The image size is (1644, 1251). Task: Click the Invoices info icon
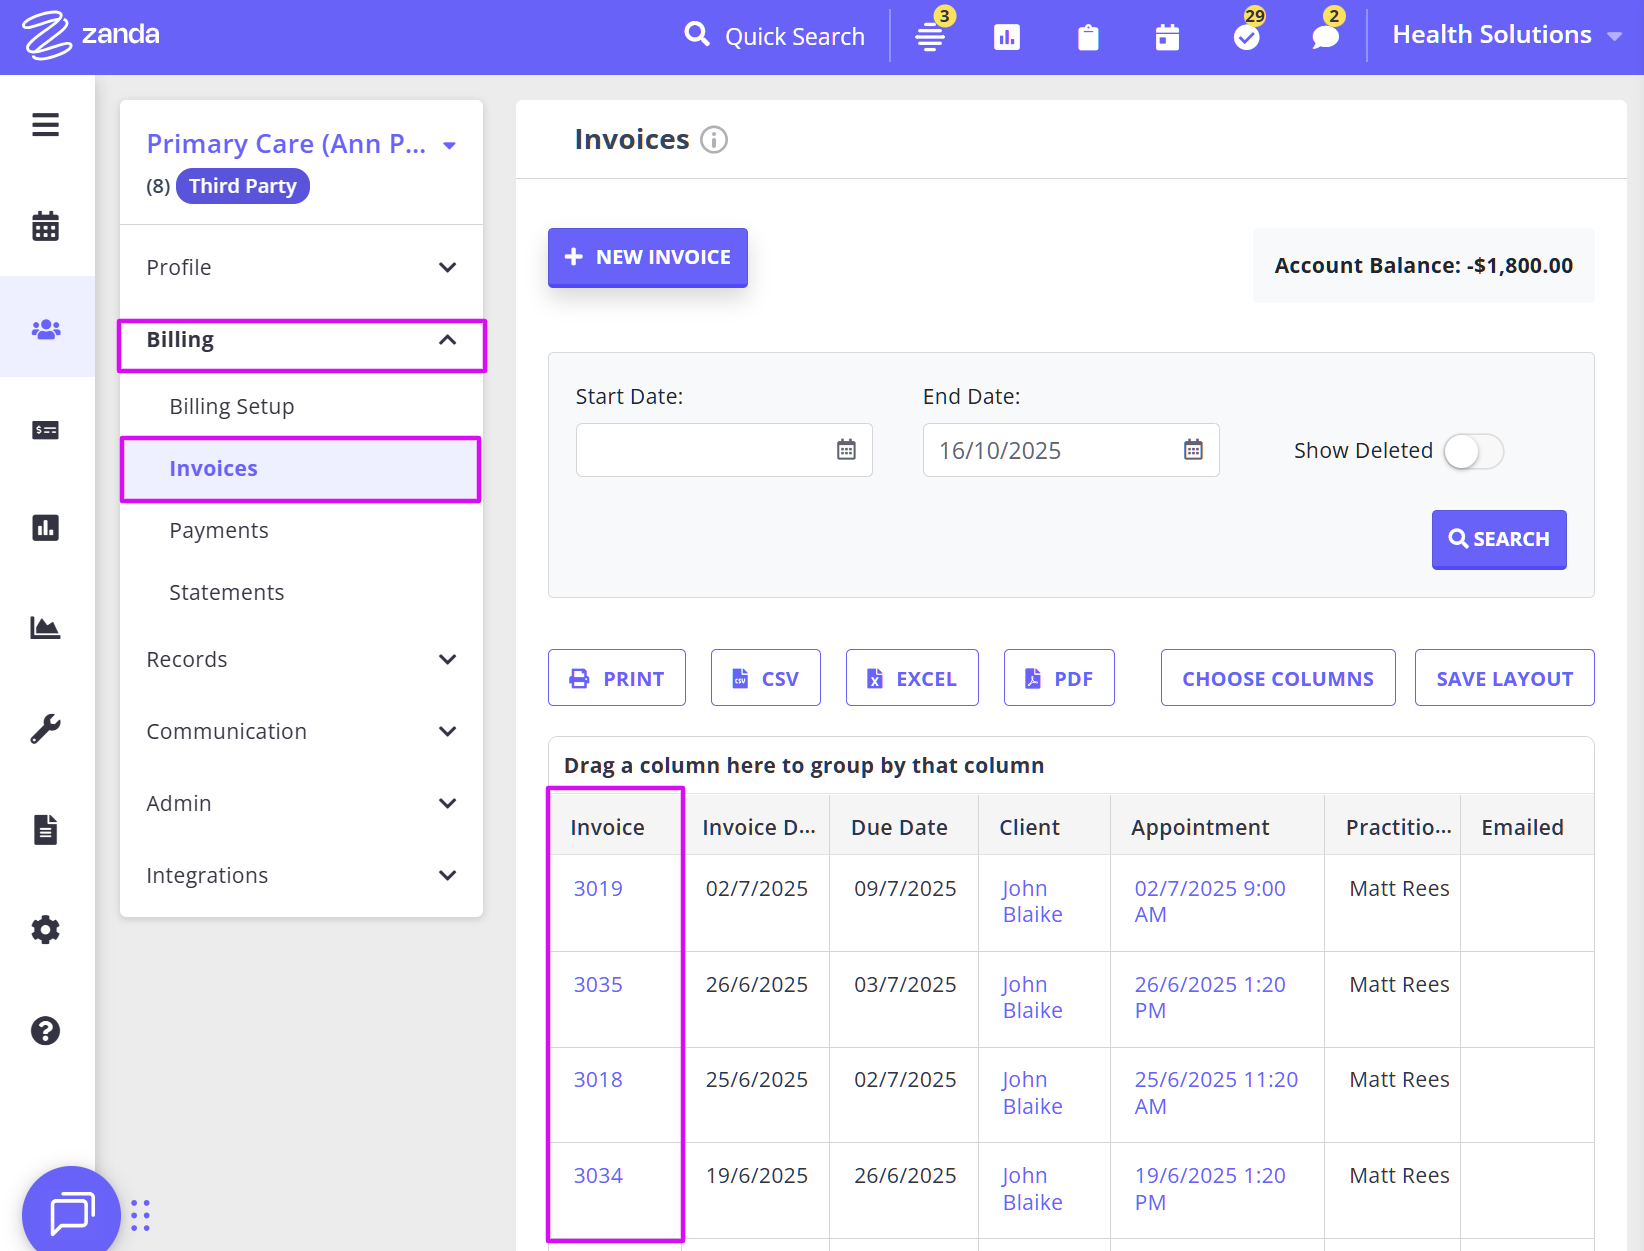pyautogui.click(x=713, y=140)
